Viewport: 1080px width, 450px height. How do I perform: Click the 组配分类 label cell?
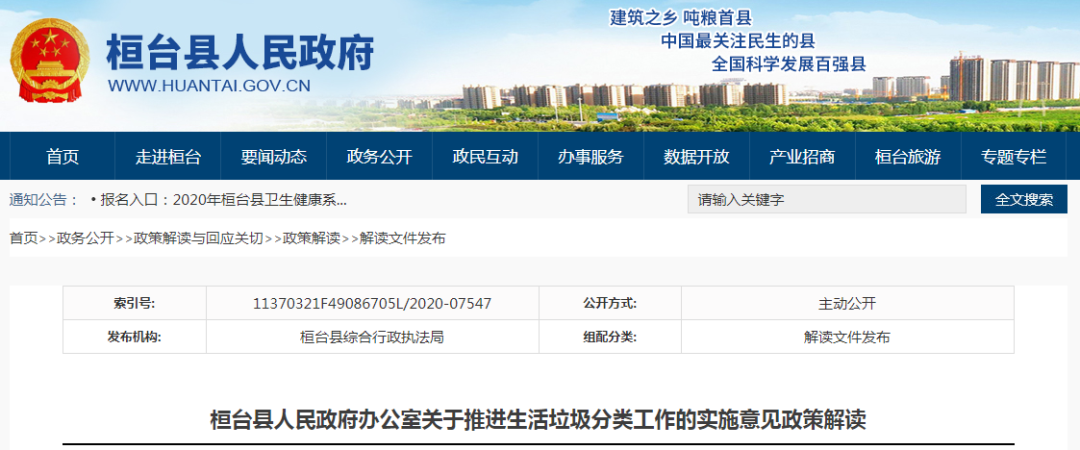point(610,338)
